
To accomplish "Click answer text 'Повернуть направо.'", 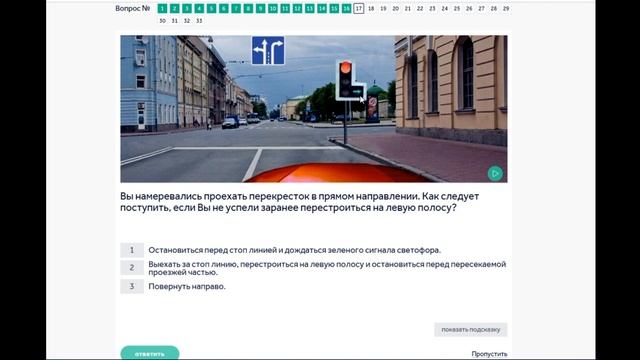I will point(187,287).
